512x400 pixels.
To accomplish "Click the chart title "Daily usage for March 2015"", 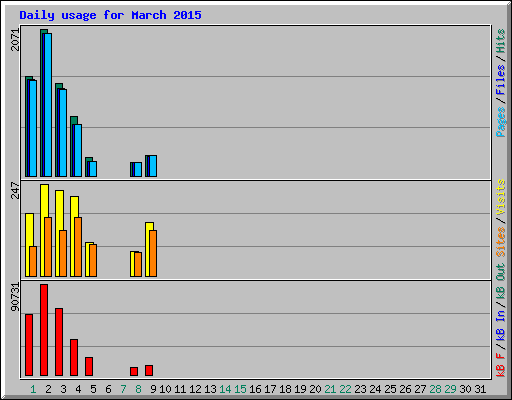I will [110, 15].
